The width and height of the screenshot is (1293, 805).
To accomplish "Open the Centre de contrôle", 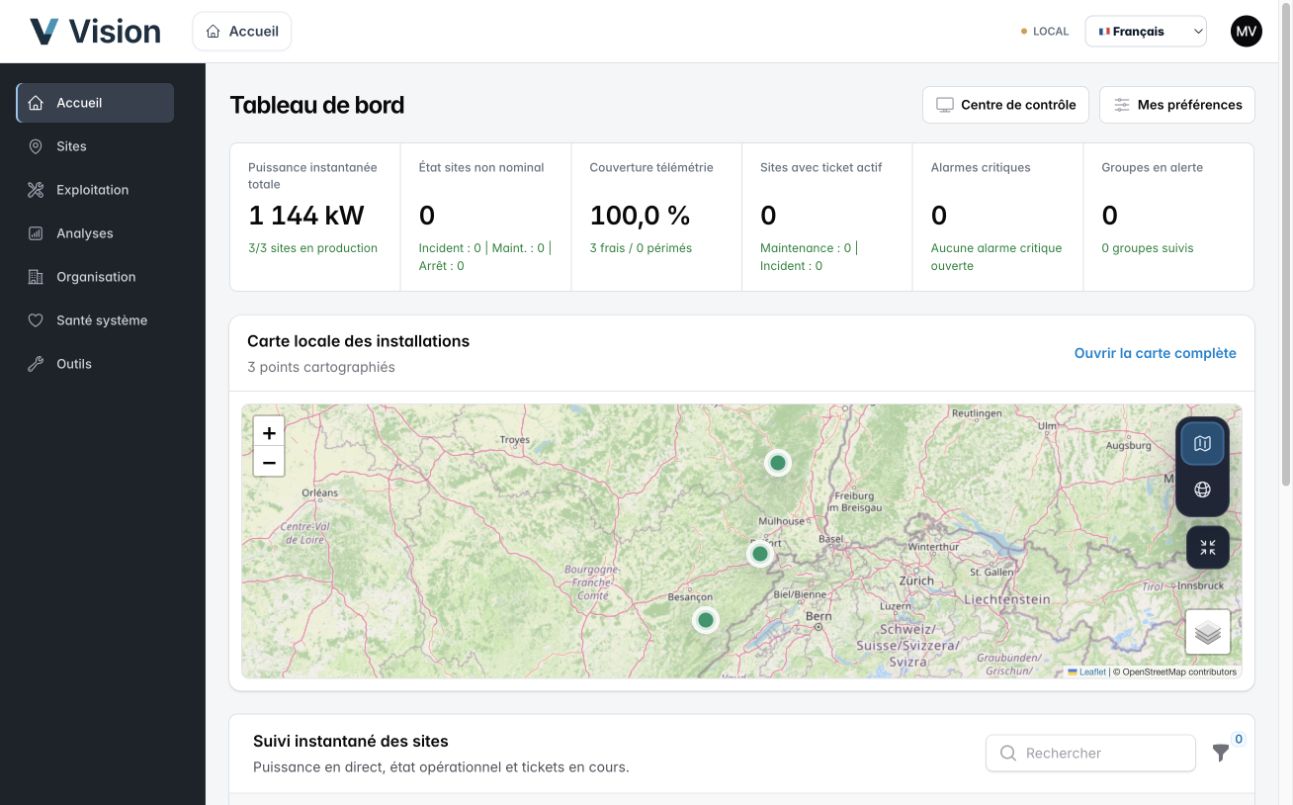I will point(1006,105).
